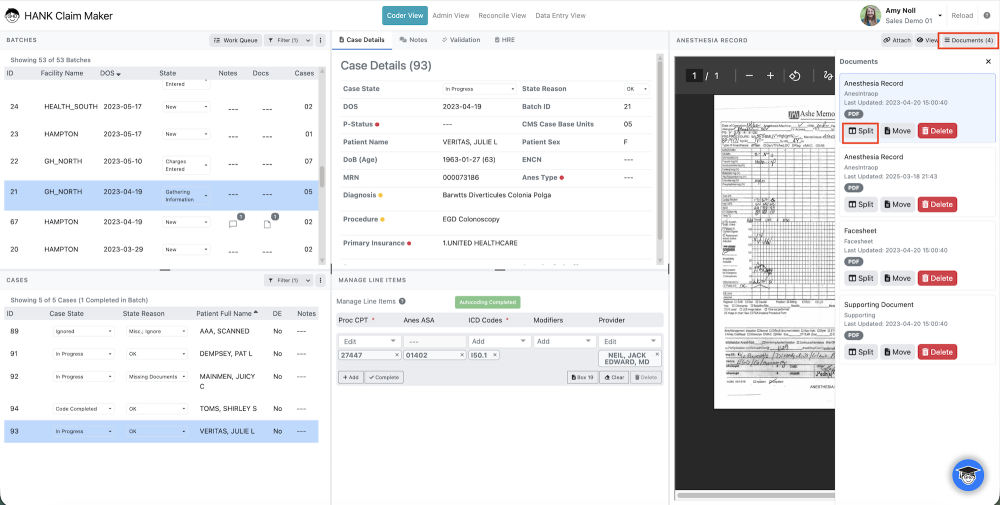Open Manage Line Items help tooltip
The image size is (1000, 505).
coord(402,302)
